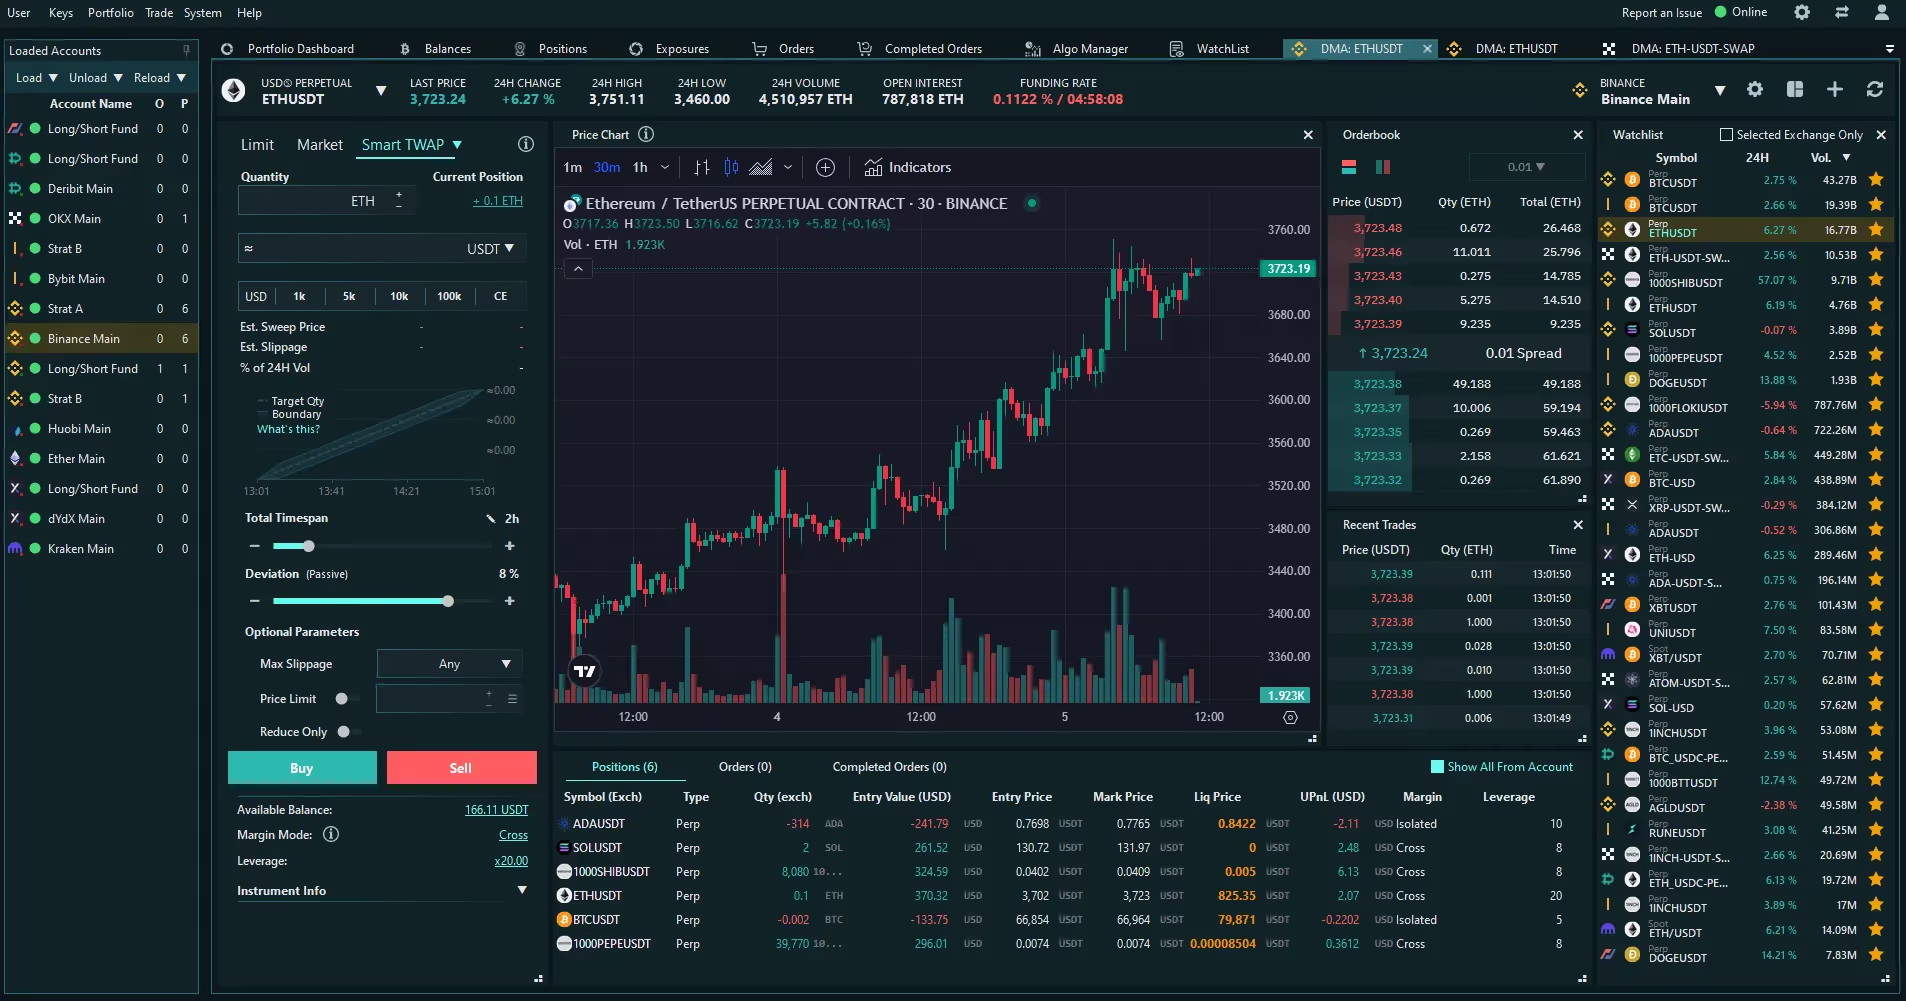Select 1m chart interval
Viewport: 1906px width, 1001px height.
coord(572,167)
